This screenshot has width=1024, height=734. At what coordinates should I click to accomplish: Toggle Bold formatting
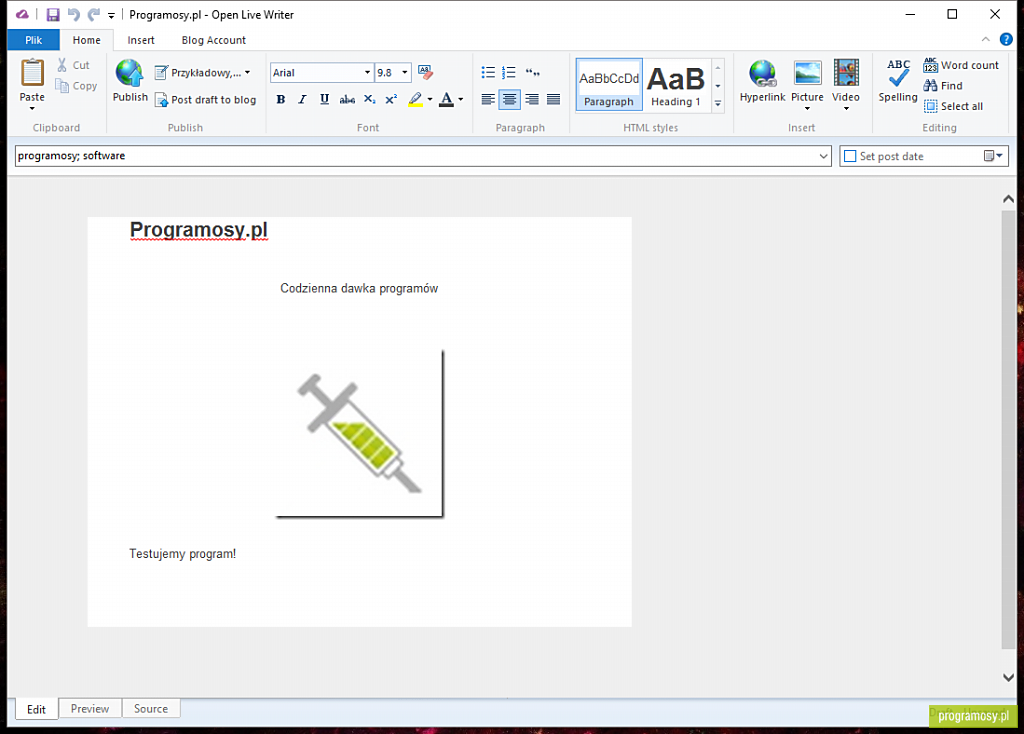pyautogui.click(x=281, y=99)
